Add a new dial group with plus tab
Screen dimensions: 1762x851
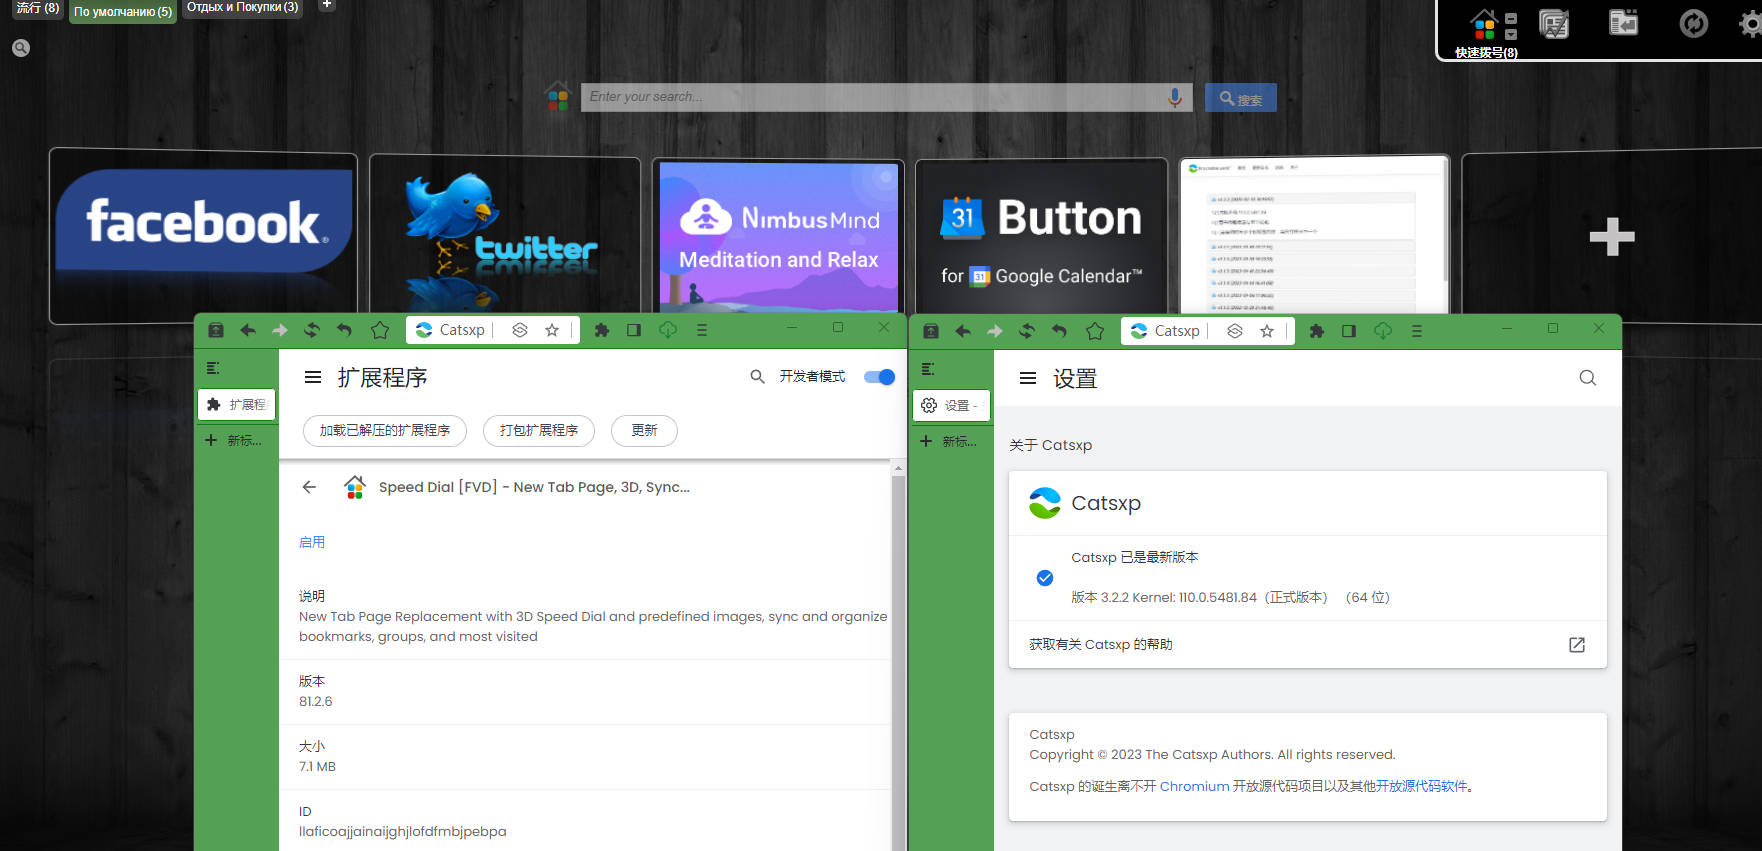326,5
